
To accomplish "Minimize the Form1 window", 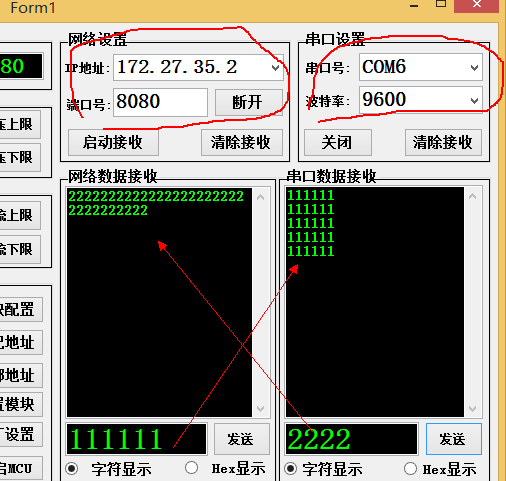I will [x=414, y=6].
